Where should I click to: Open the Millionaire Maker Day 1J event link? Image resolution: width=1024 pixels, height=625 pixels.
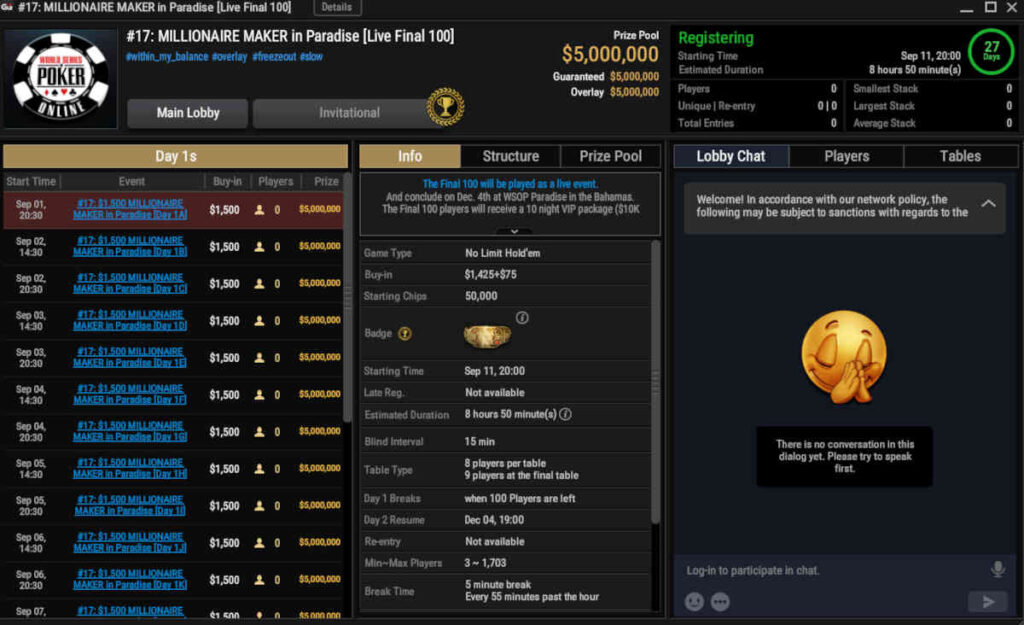pyautogui.click(x=130, y=542)
